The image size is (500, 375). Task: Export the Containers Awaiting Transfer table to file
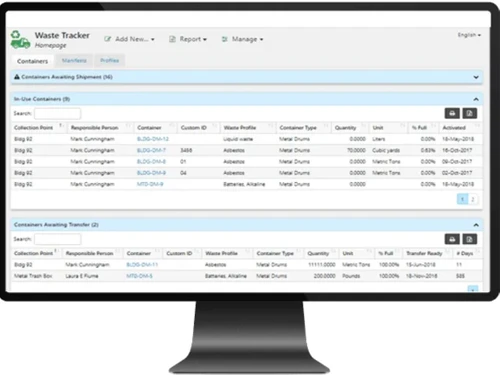469,239
